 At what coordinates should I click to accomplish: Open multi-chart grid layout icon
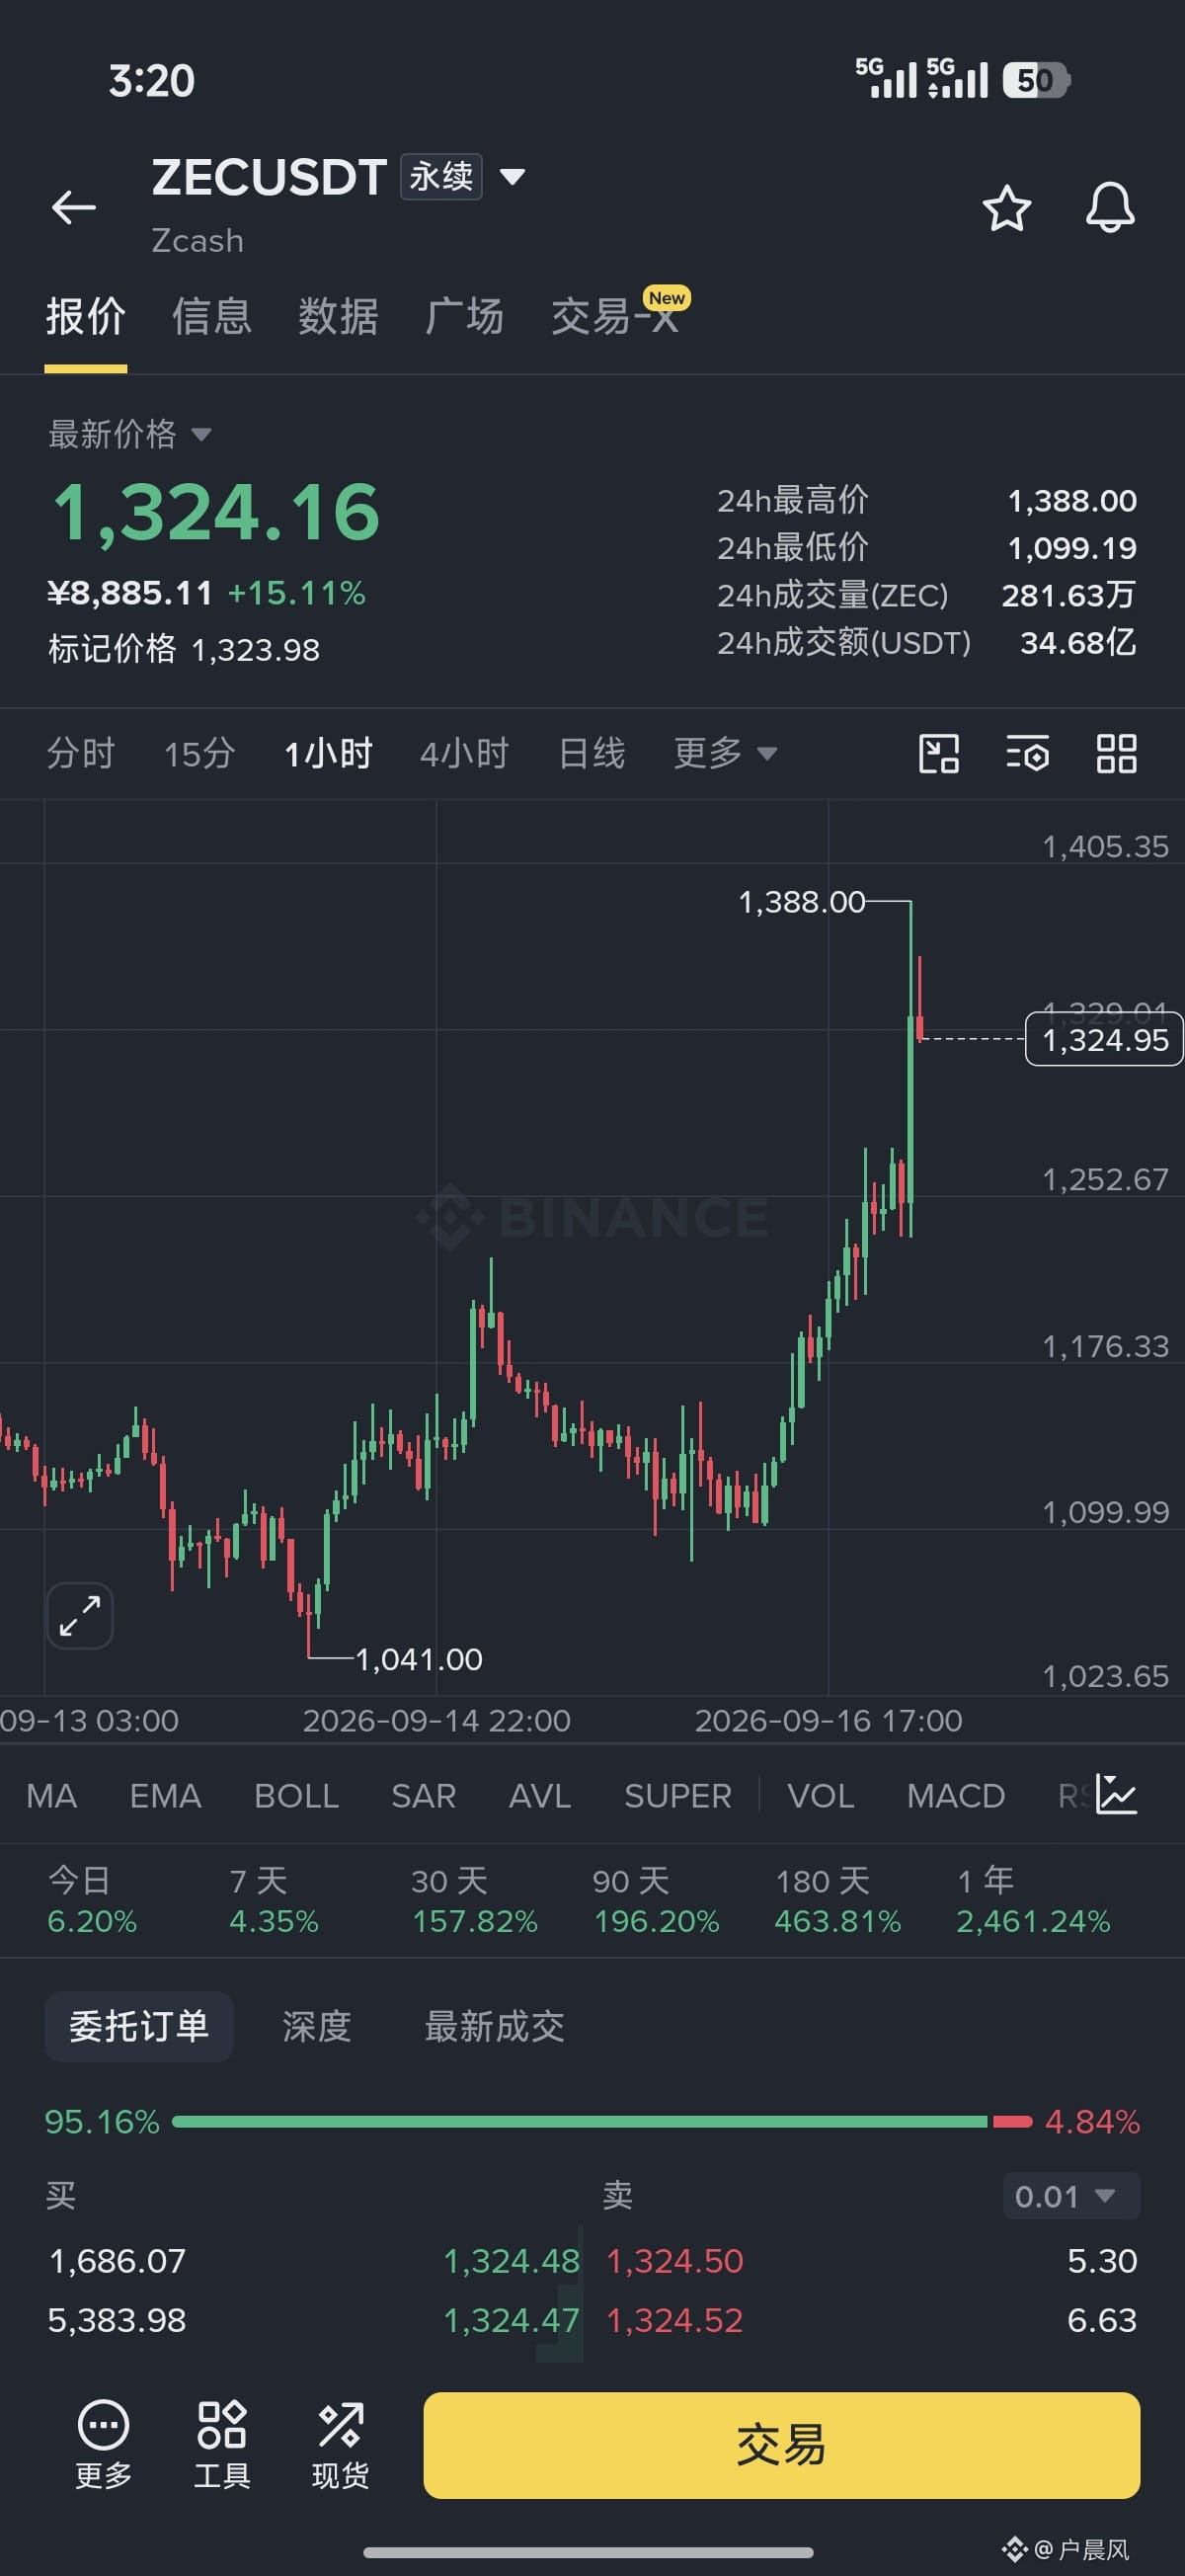pos(1116,753)
